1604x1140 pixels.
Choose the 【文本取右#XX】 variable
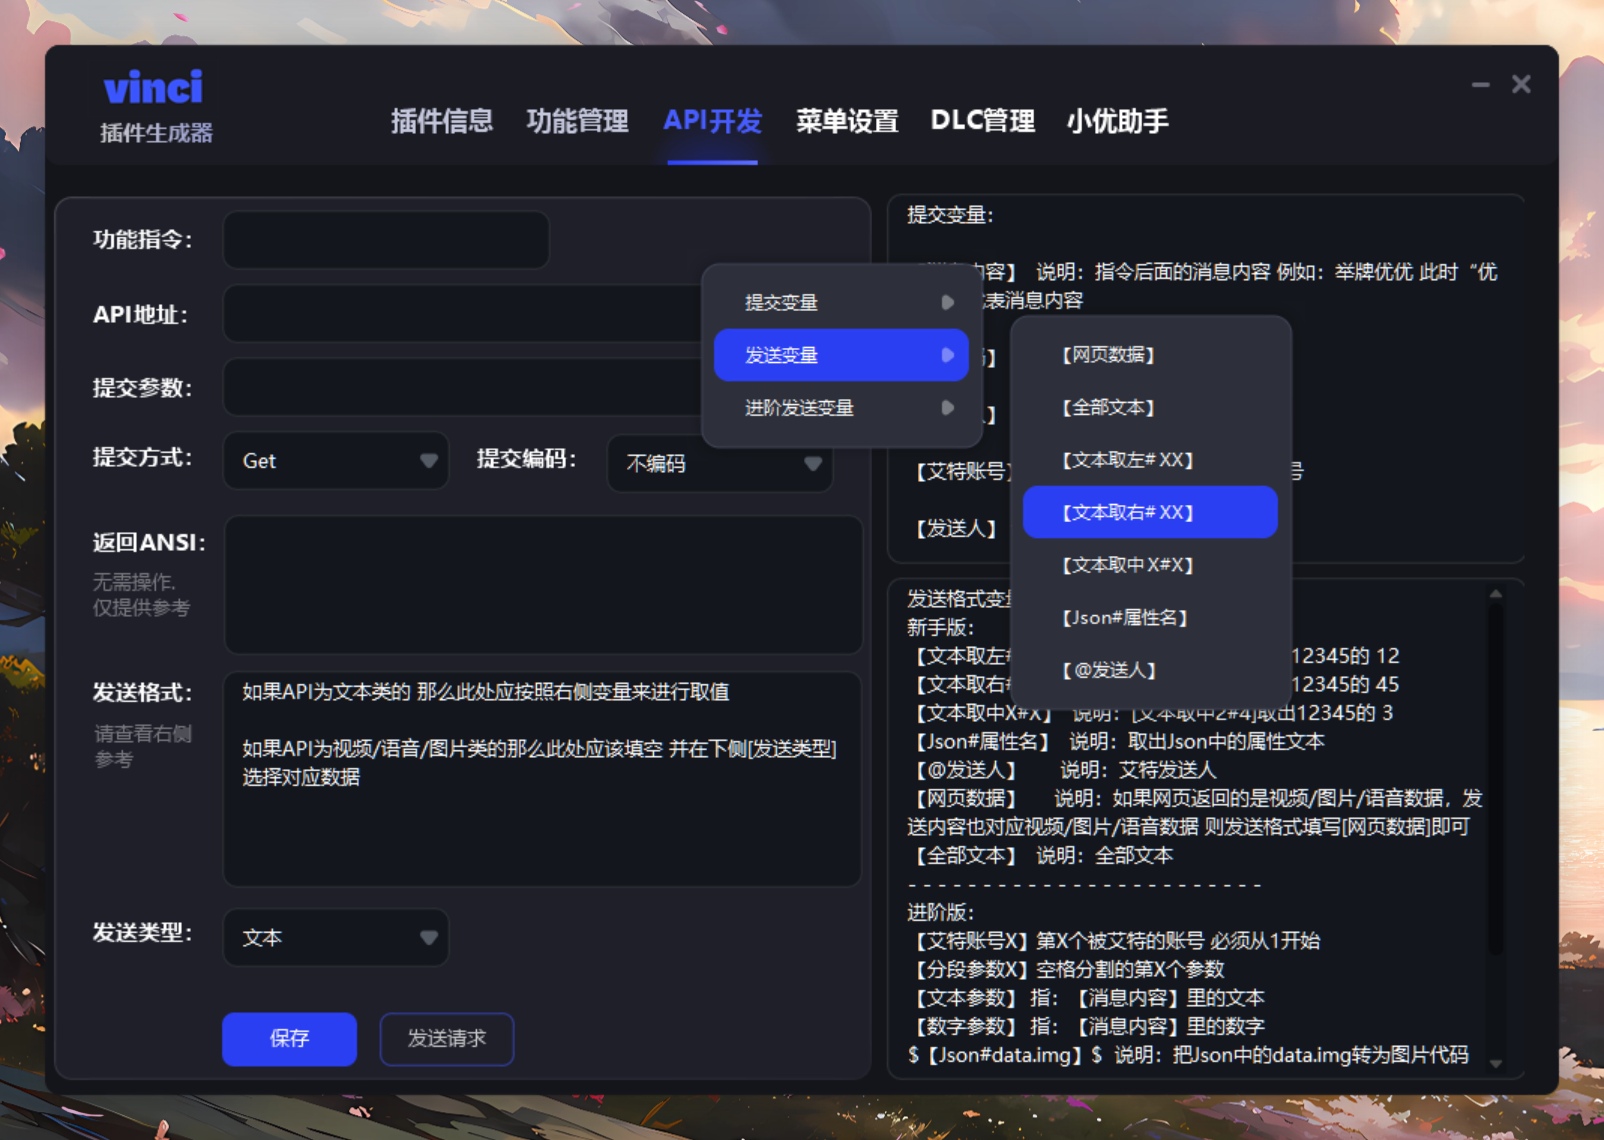click(1127, 511)
